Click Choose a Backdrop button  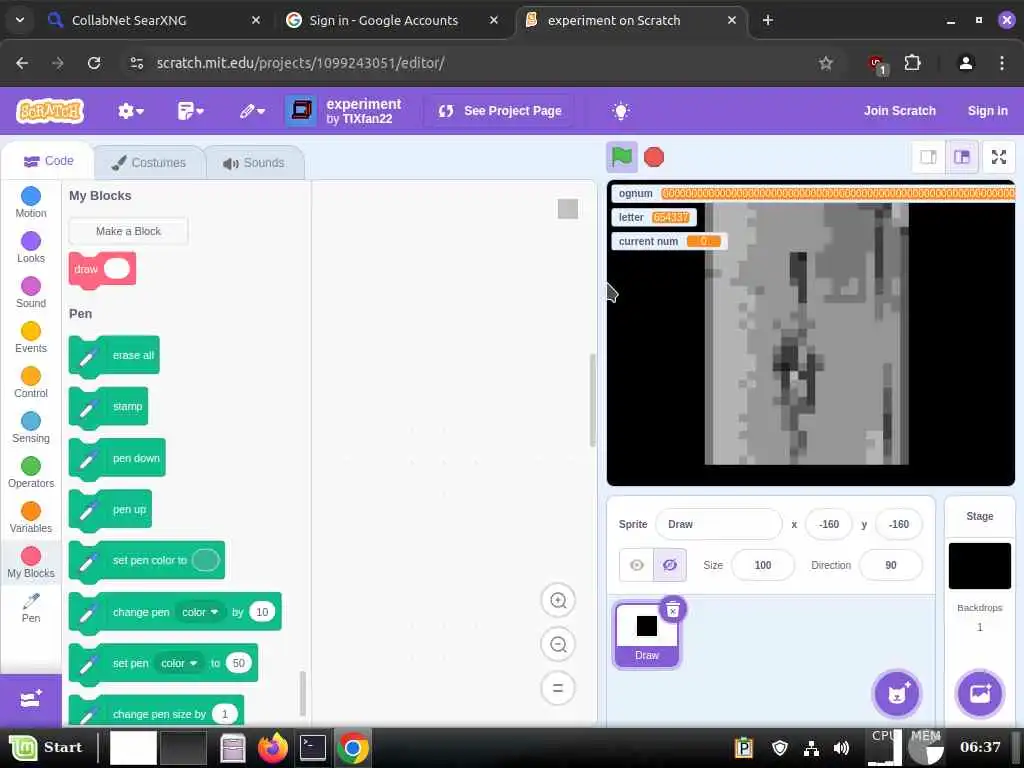coord(980,694)
